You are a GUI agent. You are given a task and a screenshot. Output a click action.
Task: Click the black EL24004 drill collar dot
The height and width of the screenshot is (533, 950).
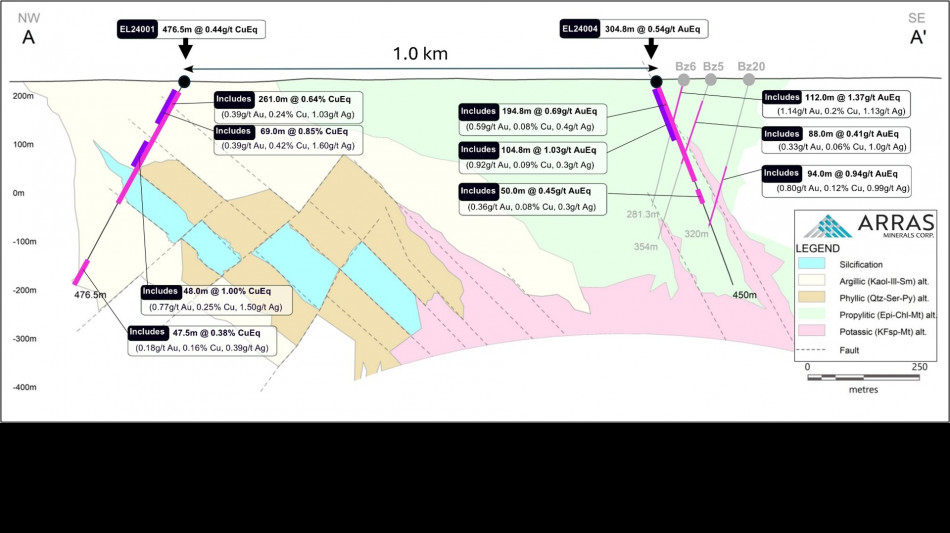[x=656, y=81]
